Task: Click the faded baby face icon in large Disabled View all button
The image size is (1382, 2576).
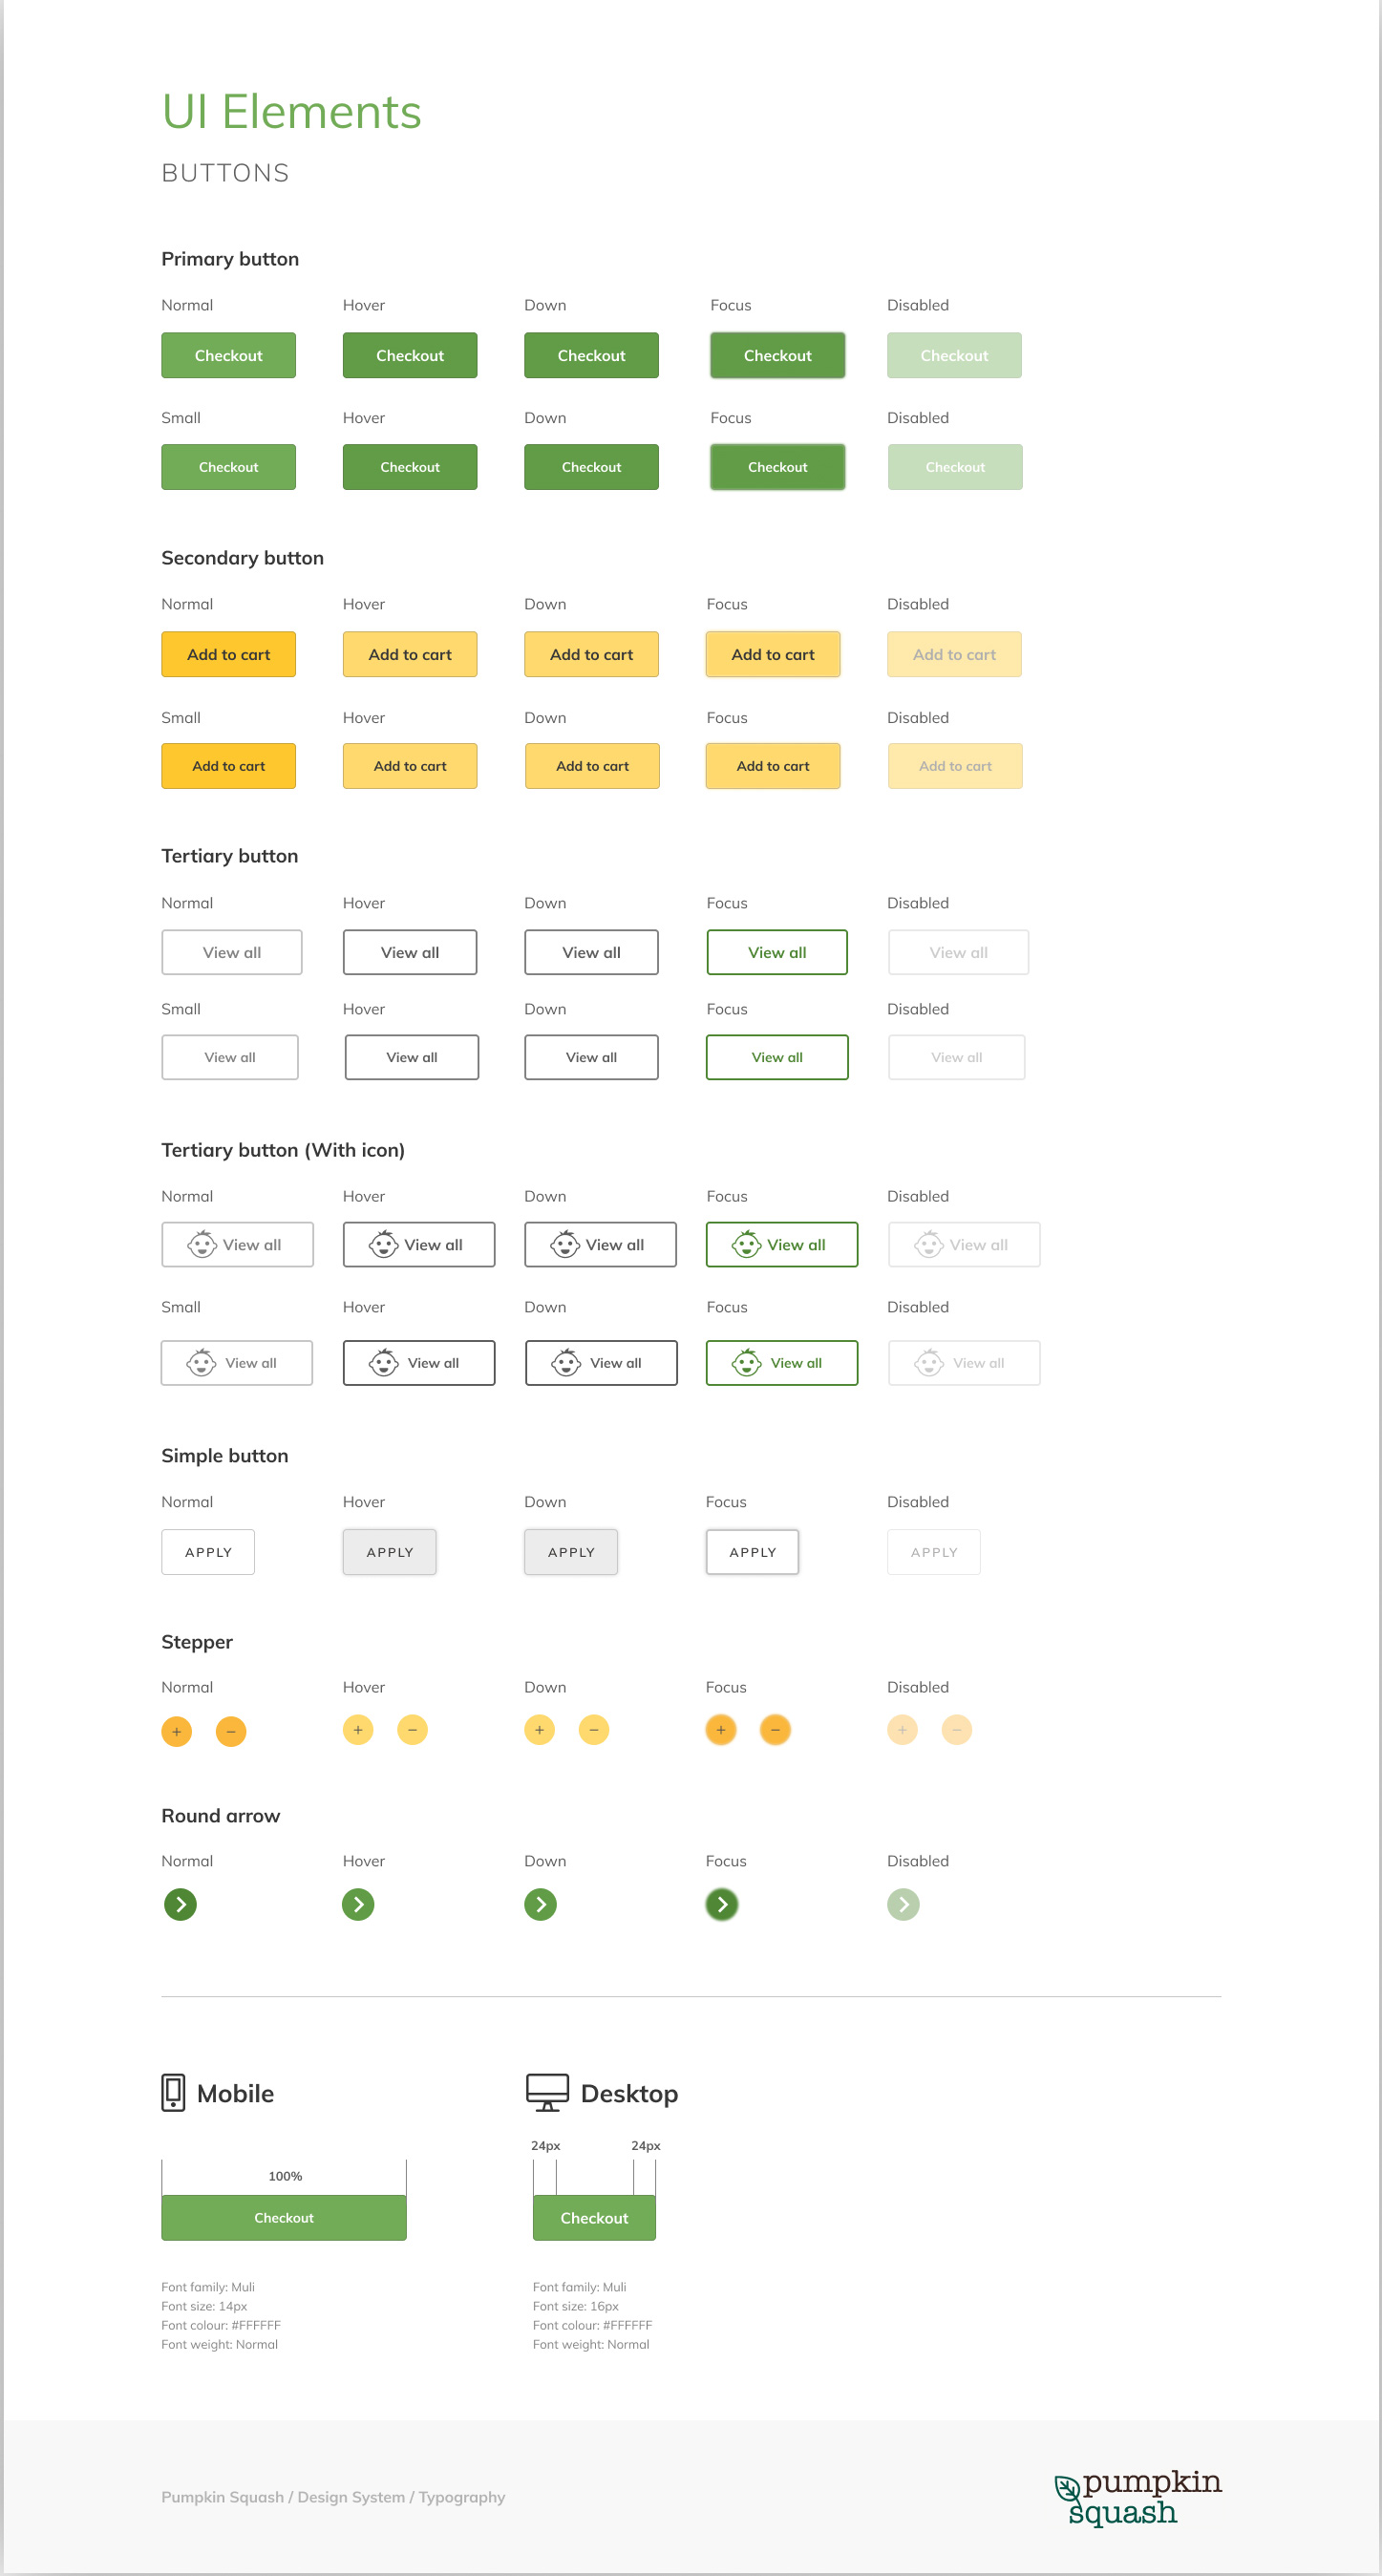Action: [x=929, y=1245]
